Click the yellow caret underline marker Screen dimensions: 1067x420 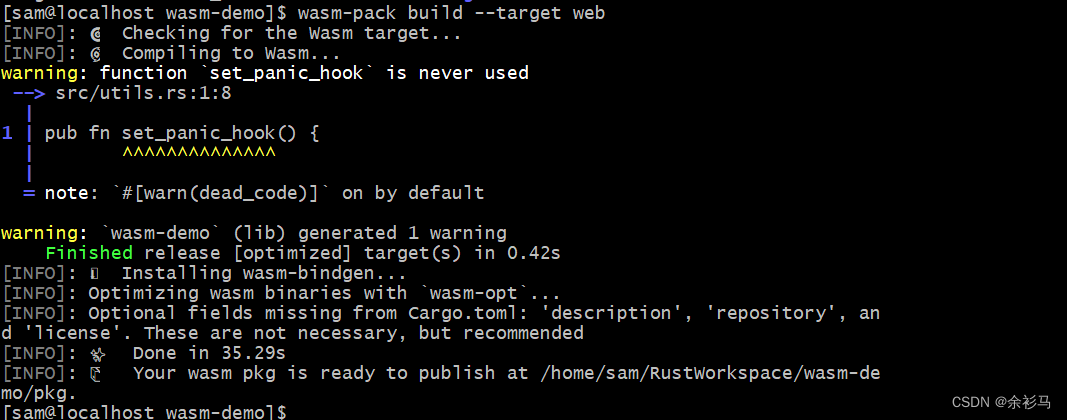coord(198,153)
